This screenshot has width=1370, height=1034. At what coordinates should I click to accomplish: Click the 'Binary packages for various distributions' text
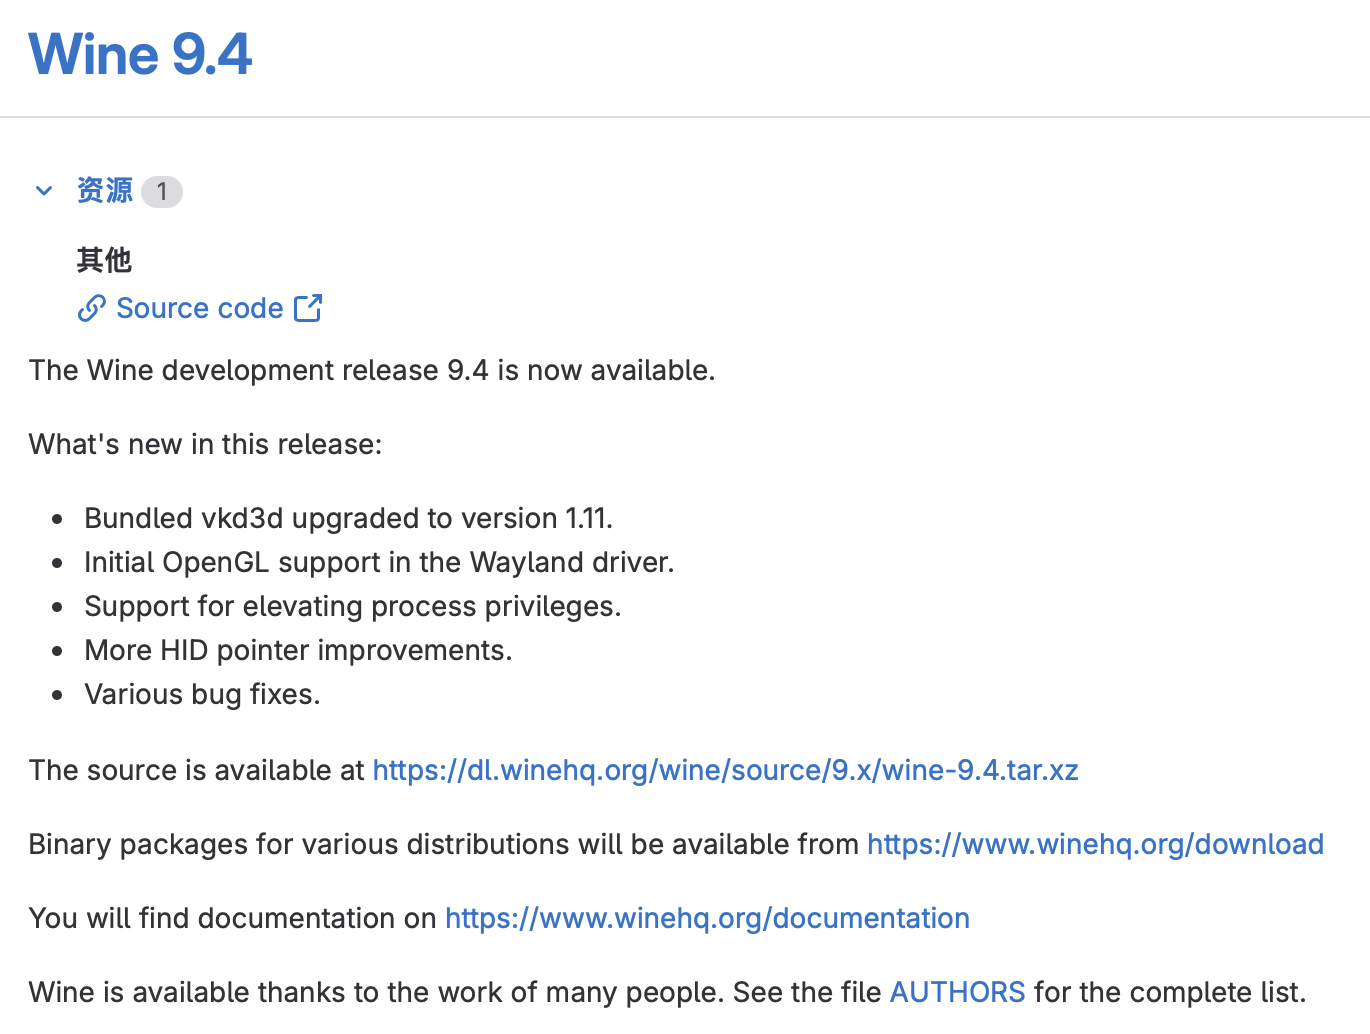[443, 844]
